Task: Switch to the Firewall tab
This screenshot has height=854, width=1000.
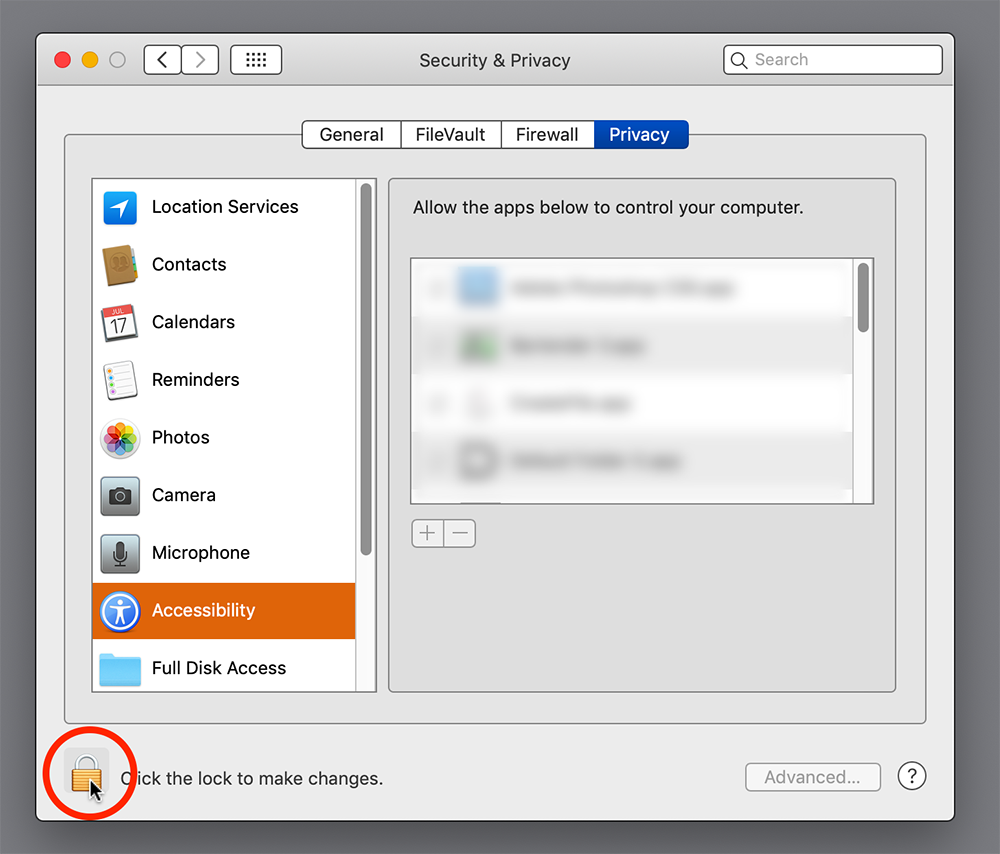Action: coord(547,135)
